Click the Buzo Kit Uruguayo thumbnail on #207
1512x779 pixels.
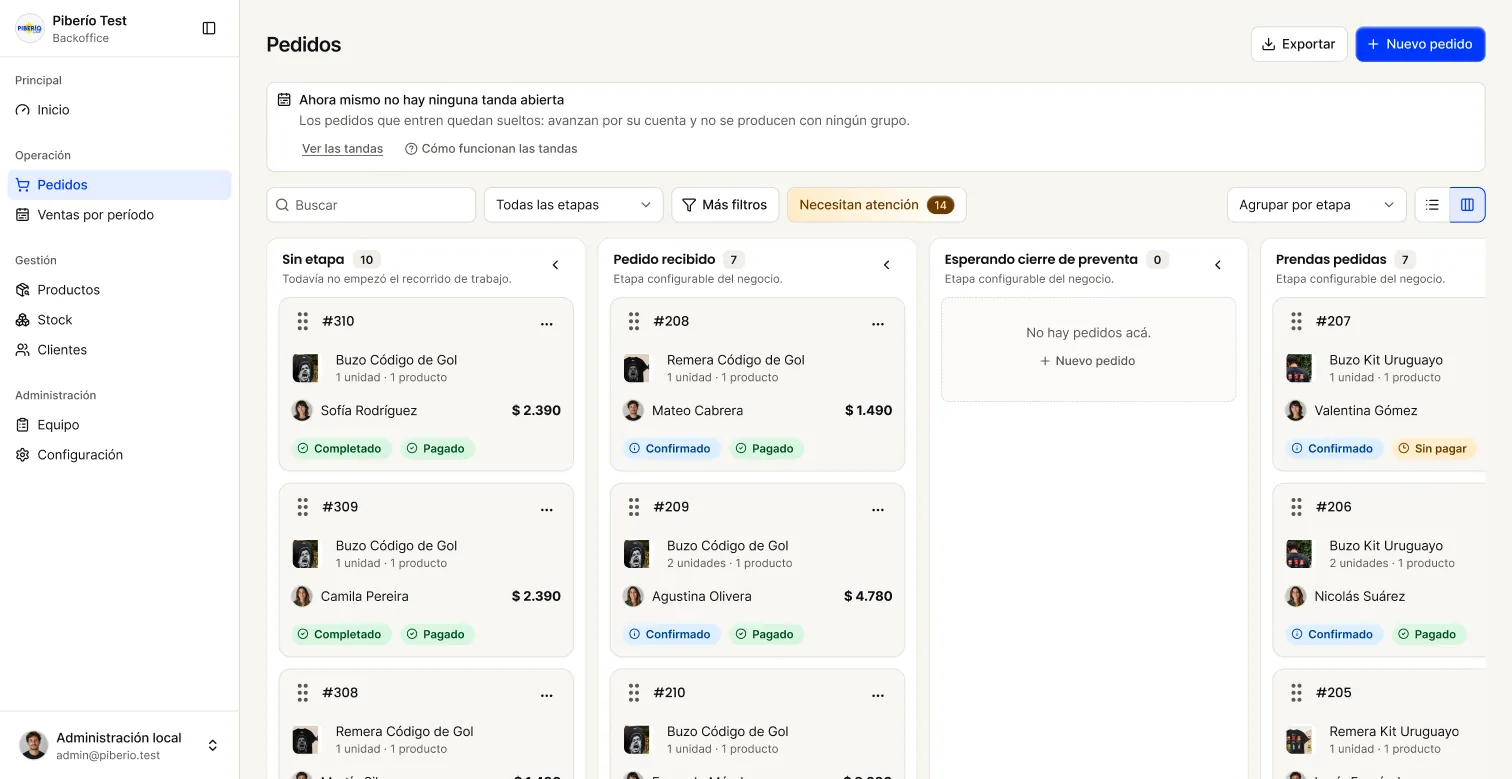(1299, 368)
